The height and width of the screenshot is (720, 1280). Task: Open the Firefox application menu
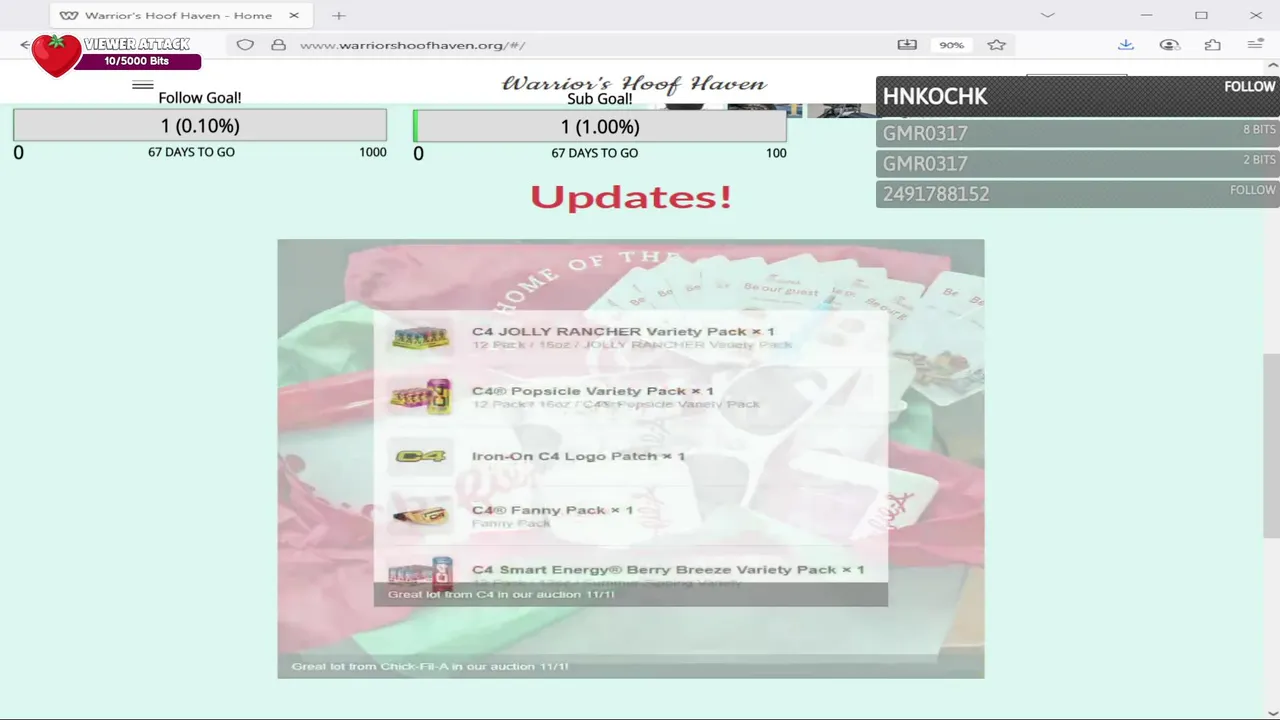point(1256,45)
